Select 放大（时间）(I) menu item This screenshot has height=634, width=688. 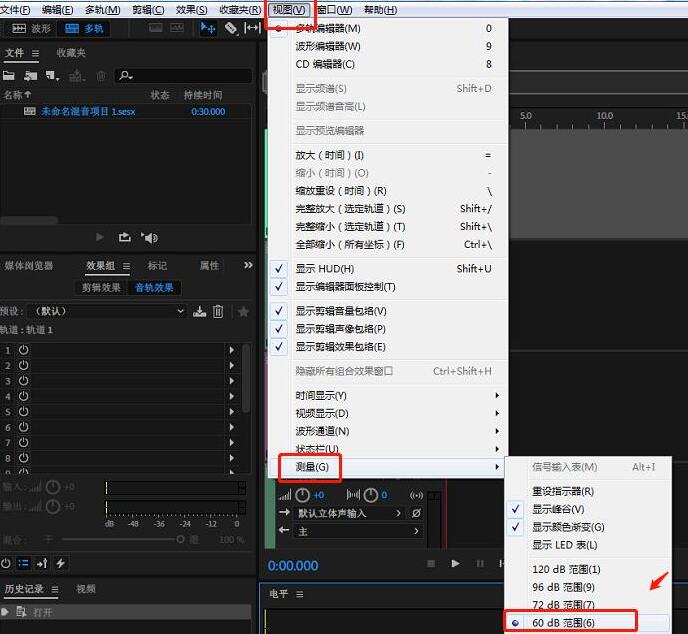[x=388, y=155]
